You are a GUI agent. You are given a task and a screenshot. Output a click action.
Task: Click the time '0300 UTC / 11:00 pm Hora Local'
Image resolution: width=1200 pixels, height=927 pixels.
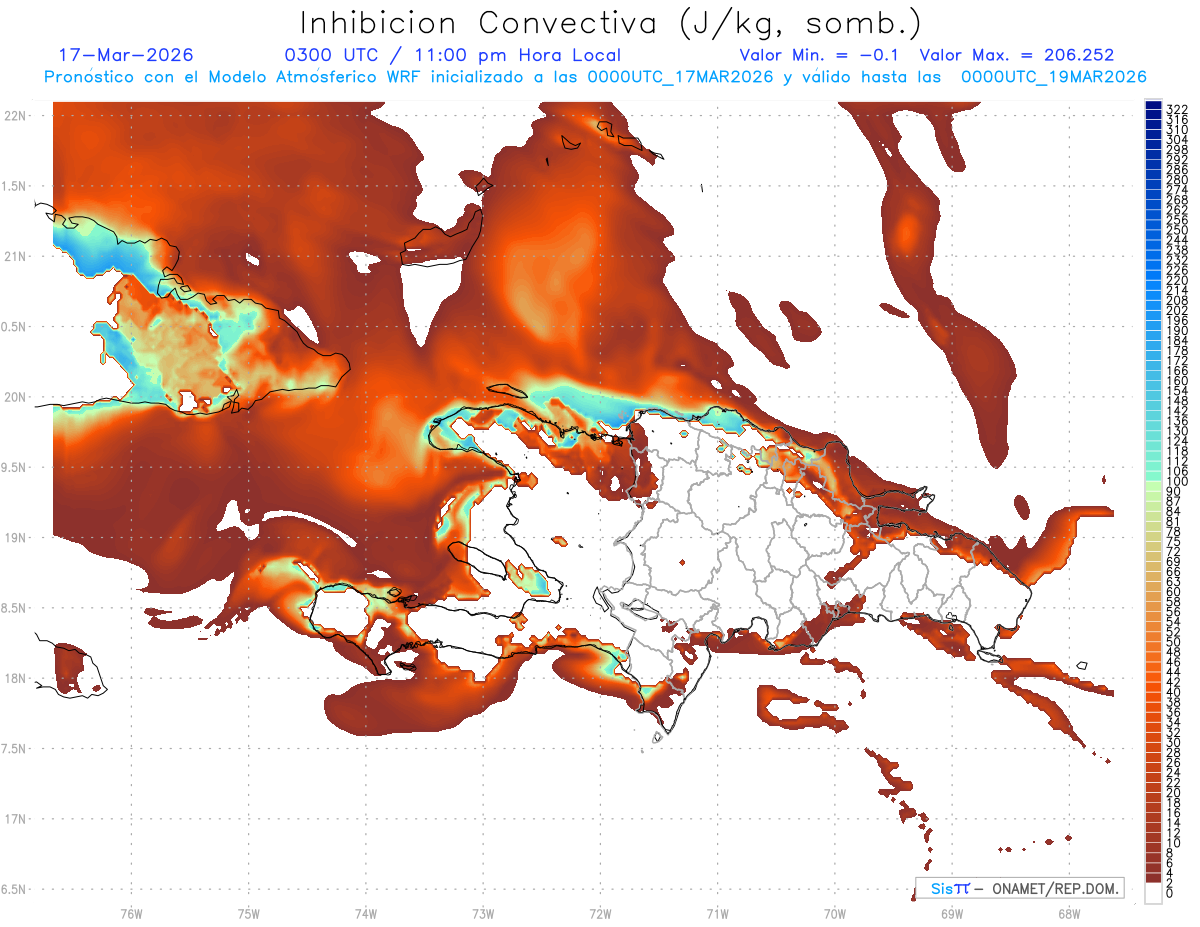453,56
